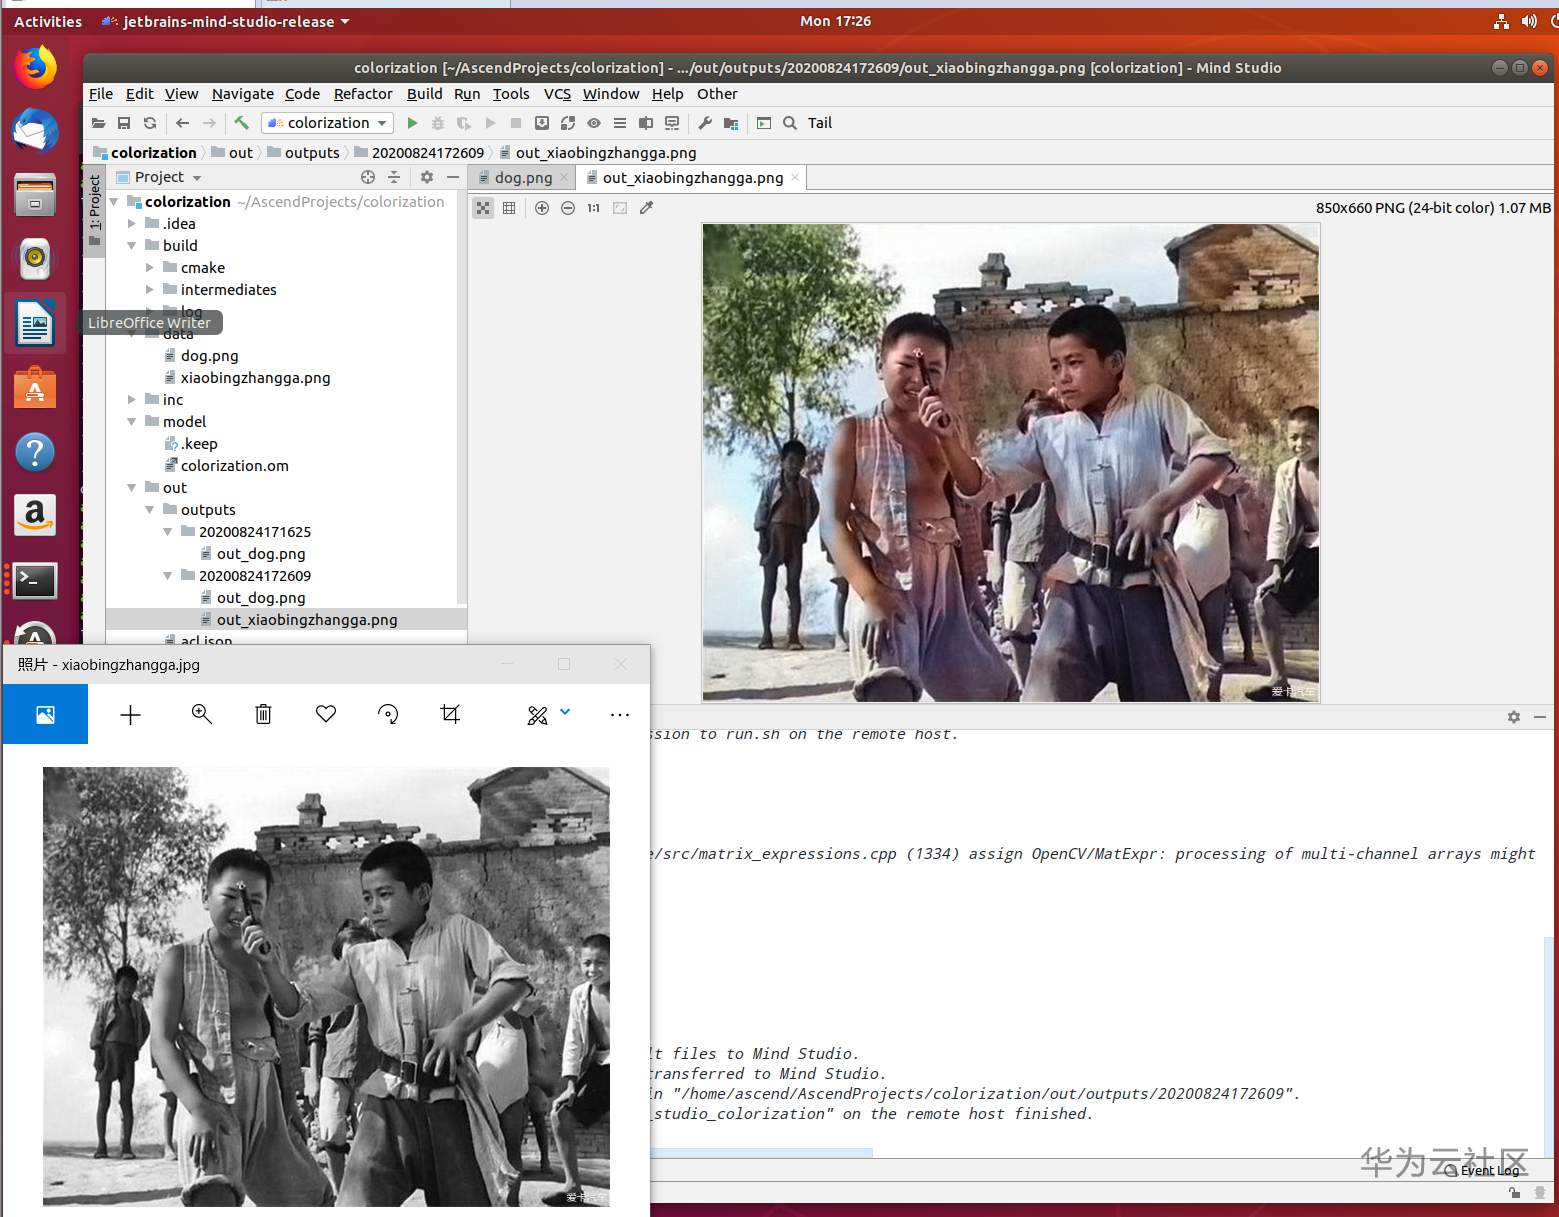Open the Refactor menu

click(363, 94)
